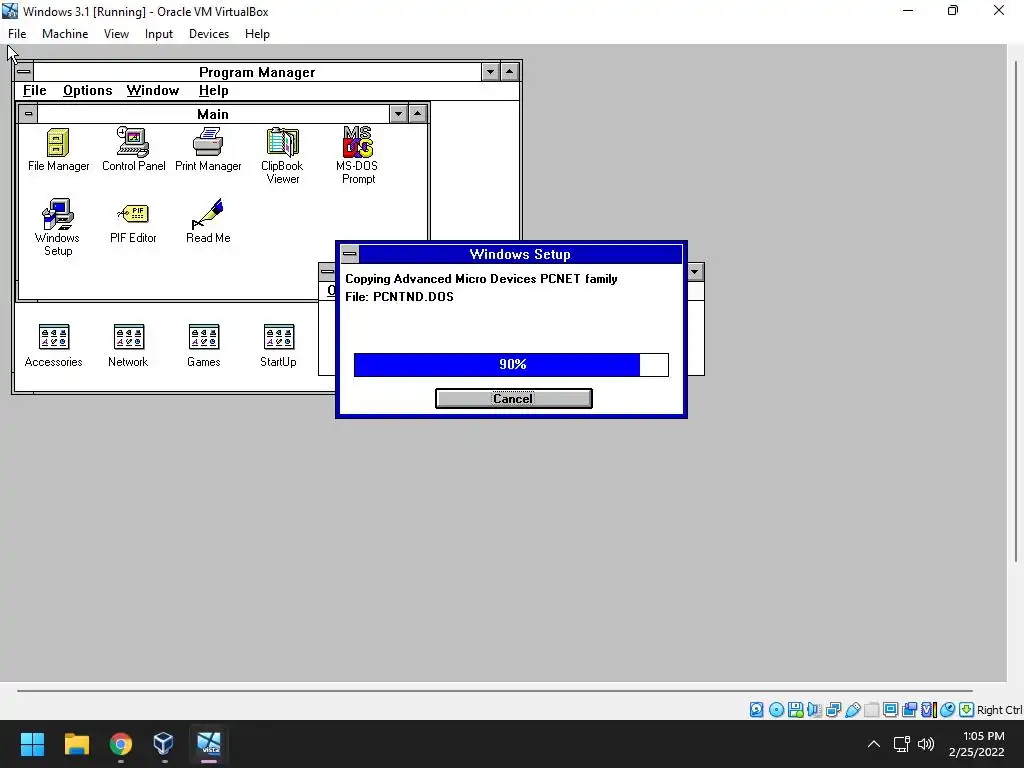Click the keyboard capture green arrow icon
Image resolution: width=1024 pixels, height=768 pixels.
pos(967,710)
